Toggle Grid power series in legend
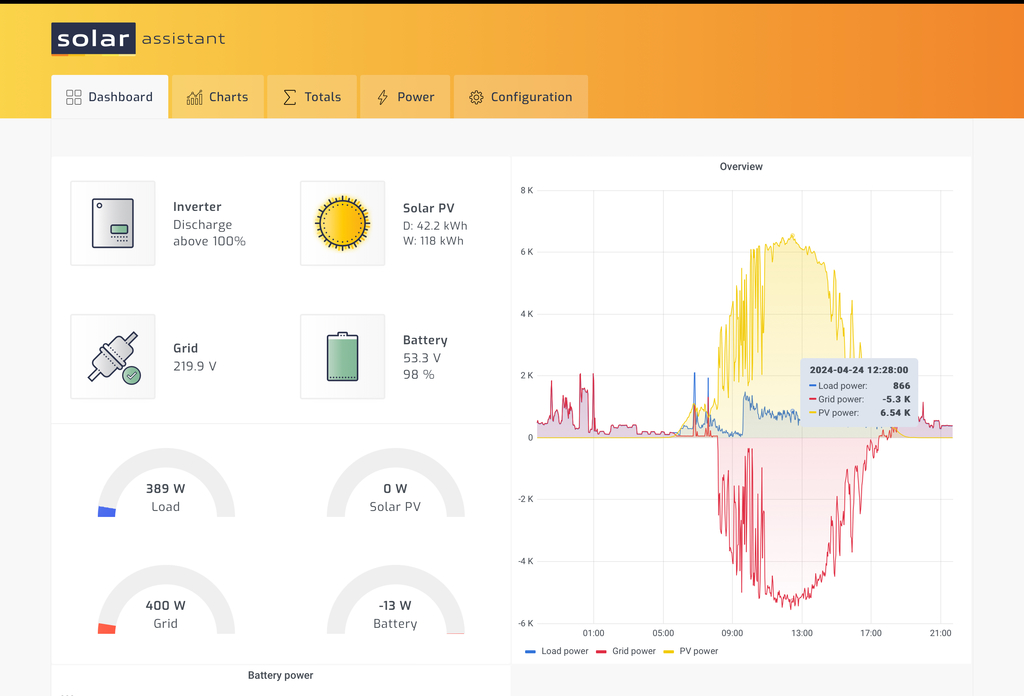The height and width of the screenshot is (696, 1024). [x=626, y=651]
